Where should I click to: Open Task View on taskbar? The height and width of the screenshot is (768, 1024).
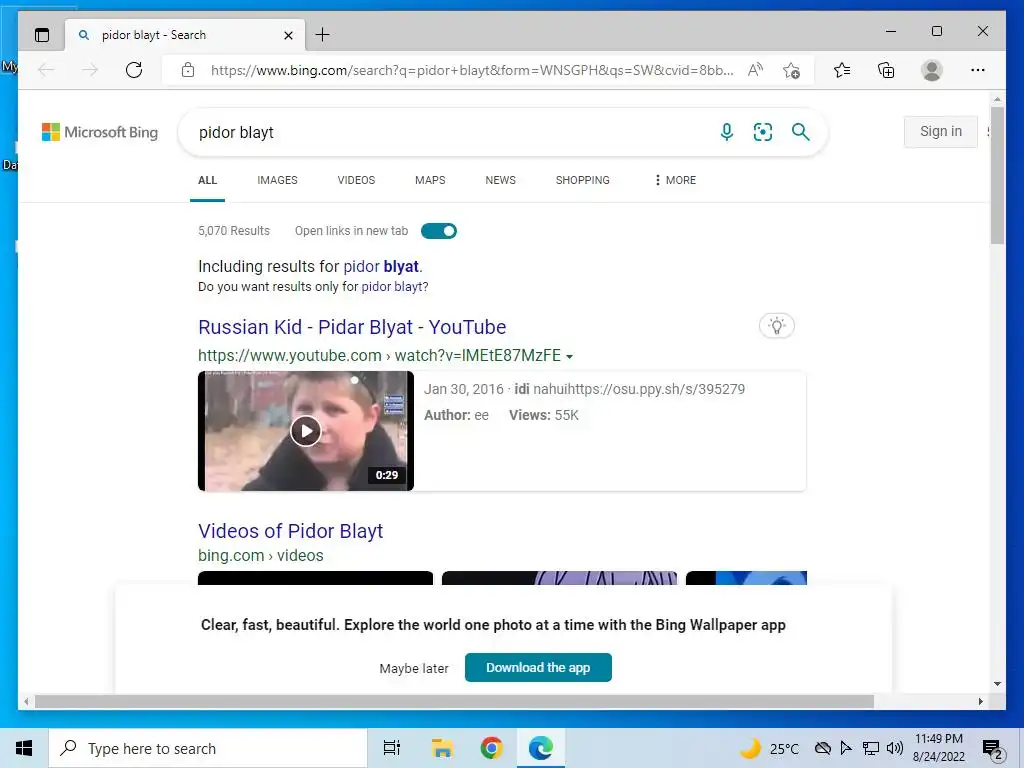(392, 748)
